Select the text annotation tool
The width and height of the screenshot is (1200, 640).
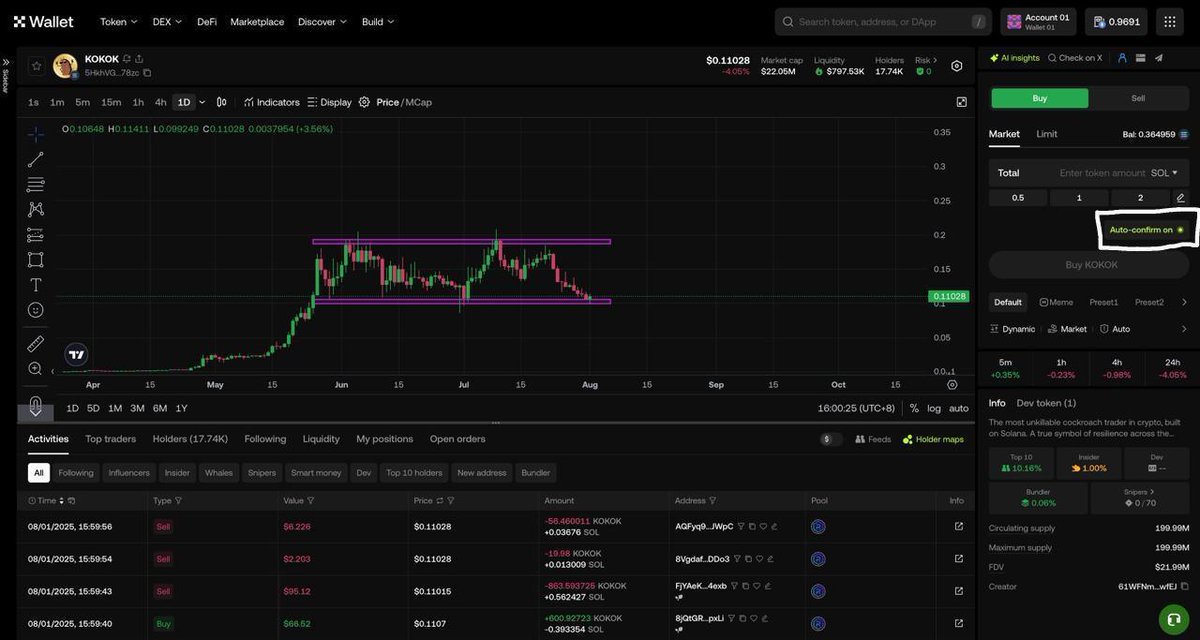[x=35, y=285]
